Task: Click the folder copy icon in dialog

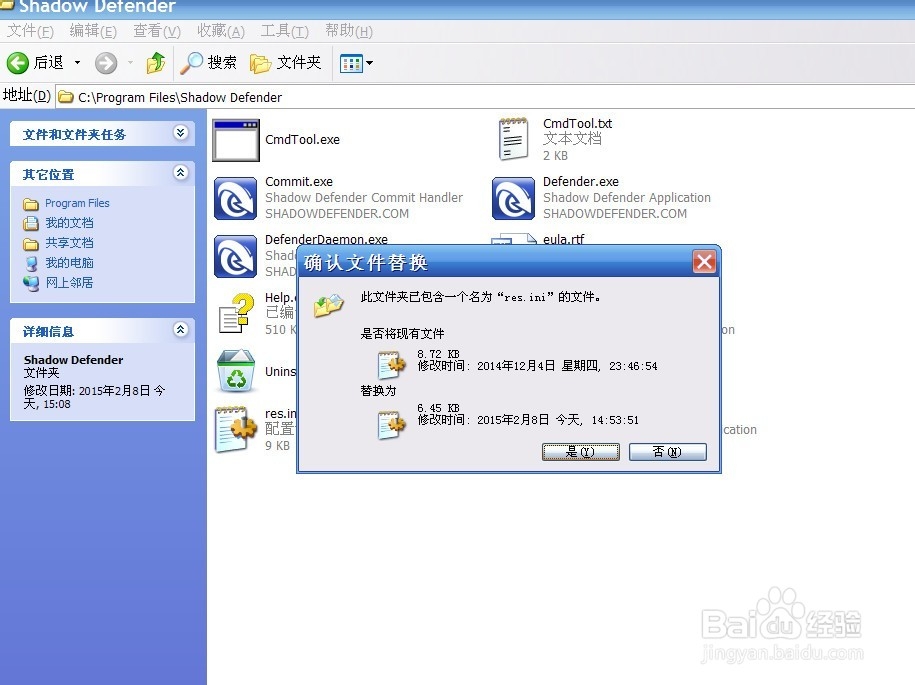Action: click(329, 305)
